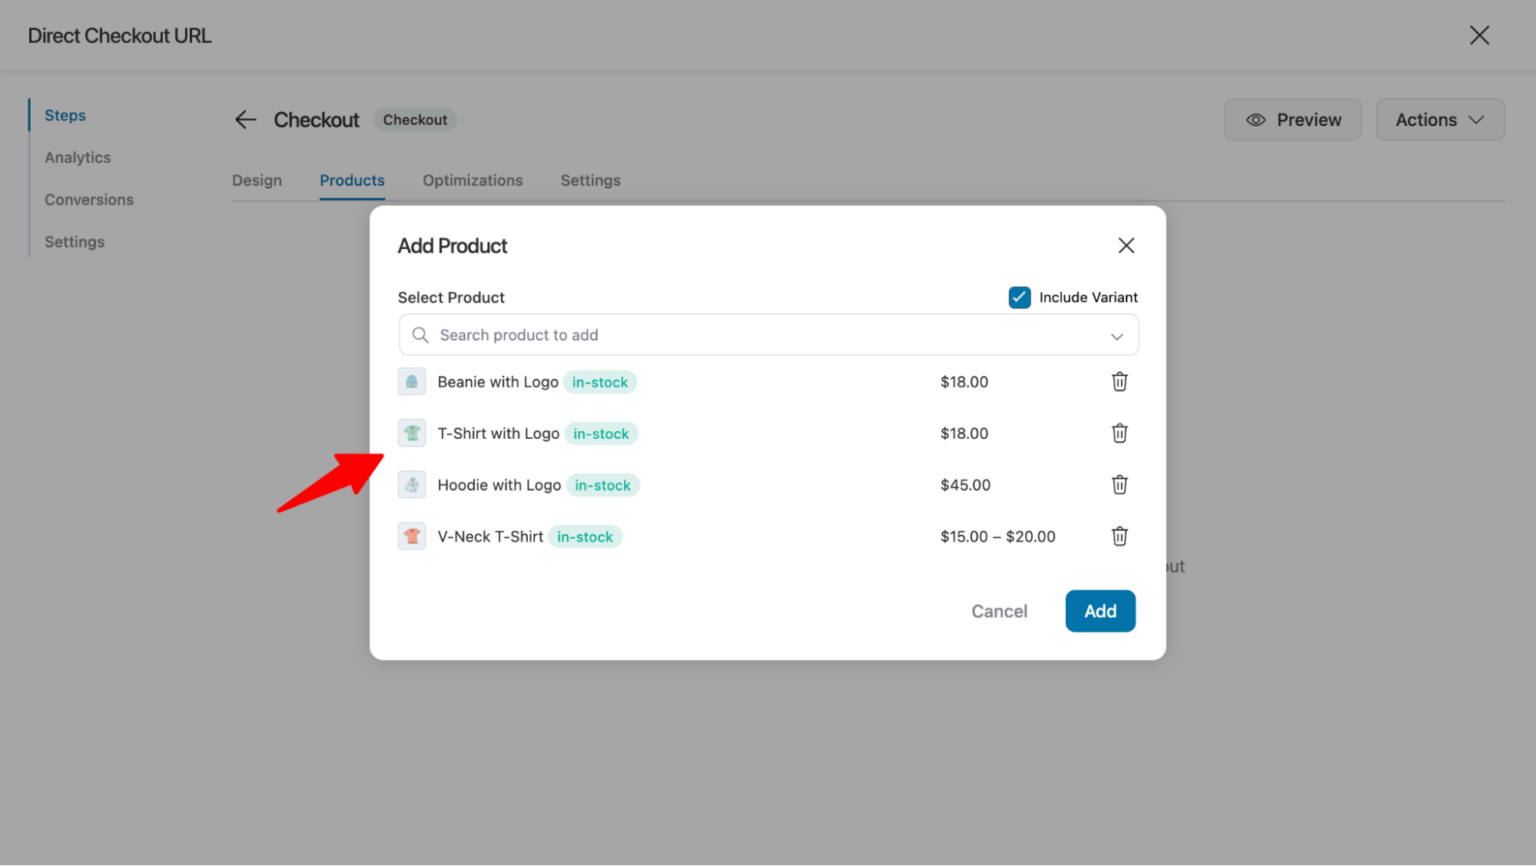Click the eye icon on the Preview button
Image resolution: width=1536 pixels, height=866 pixels.
pyautogui.click(x=1256, y=119)
